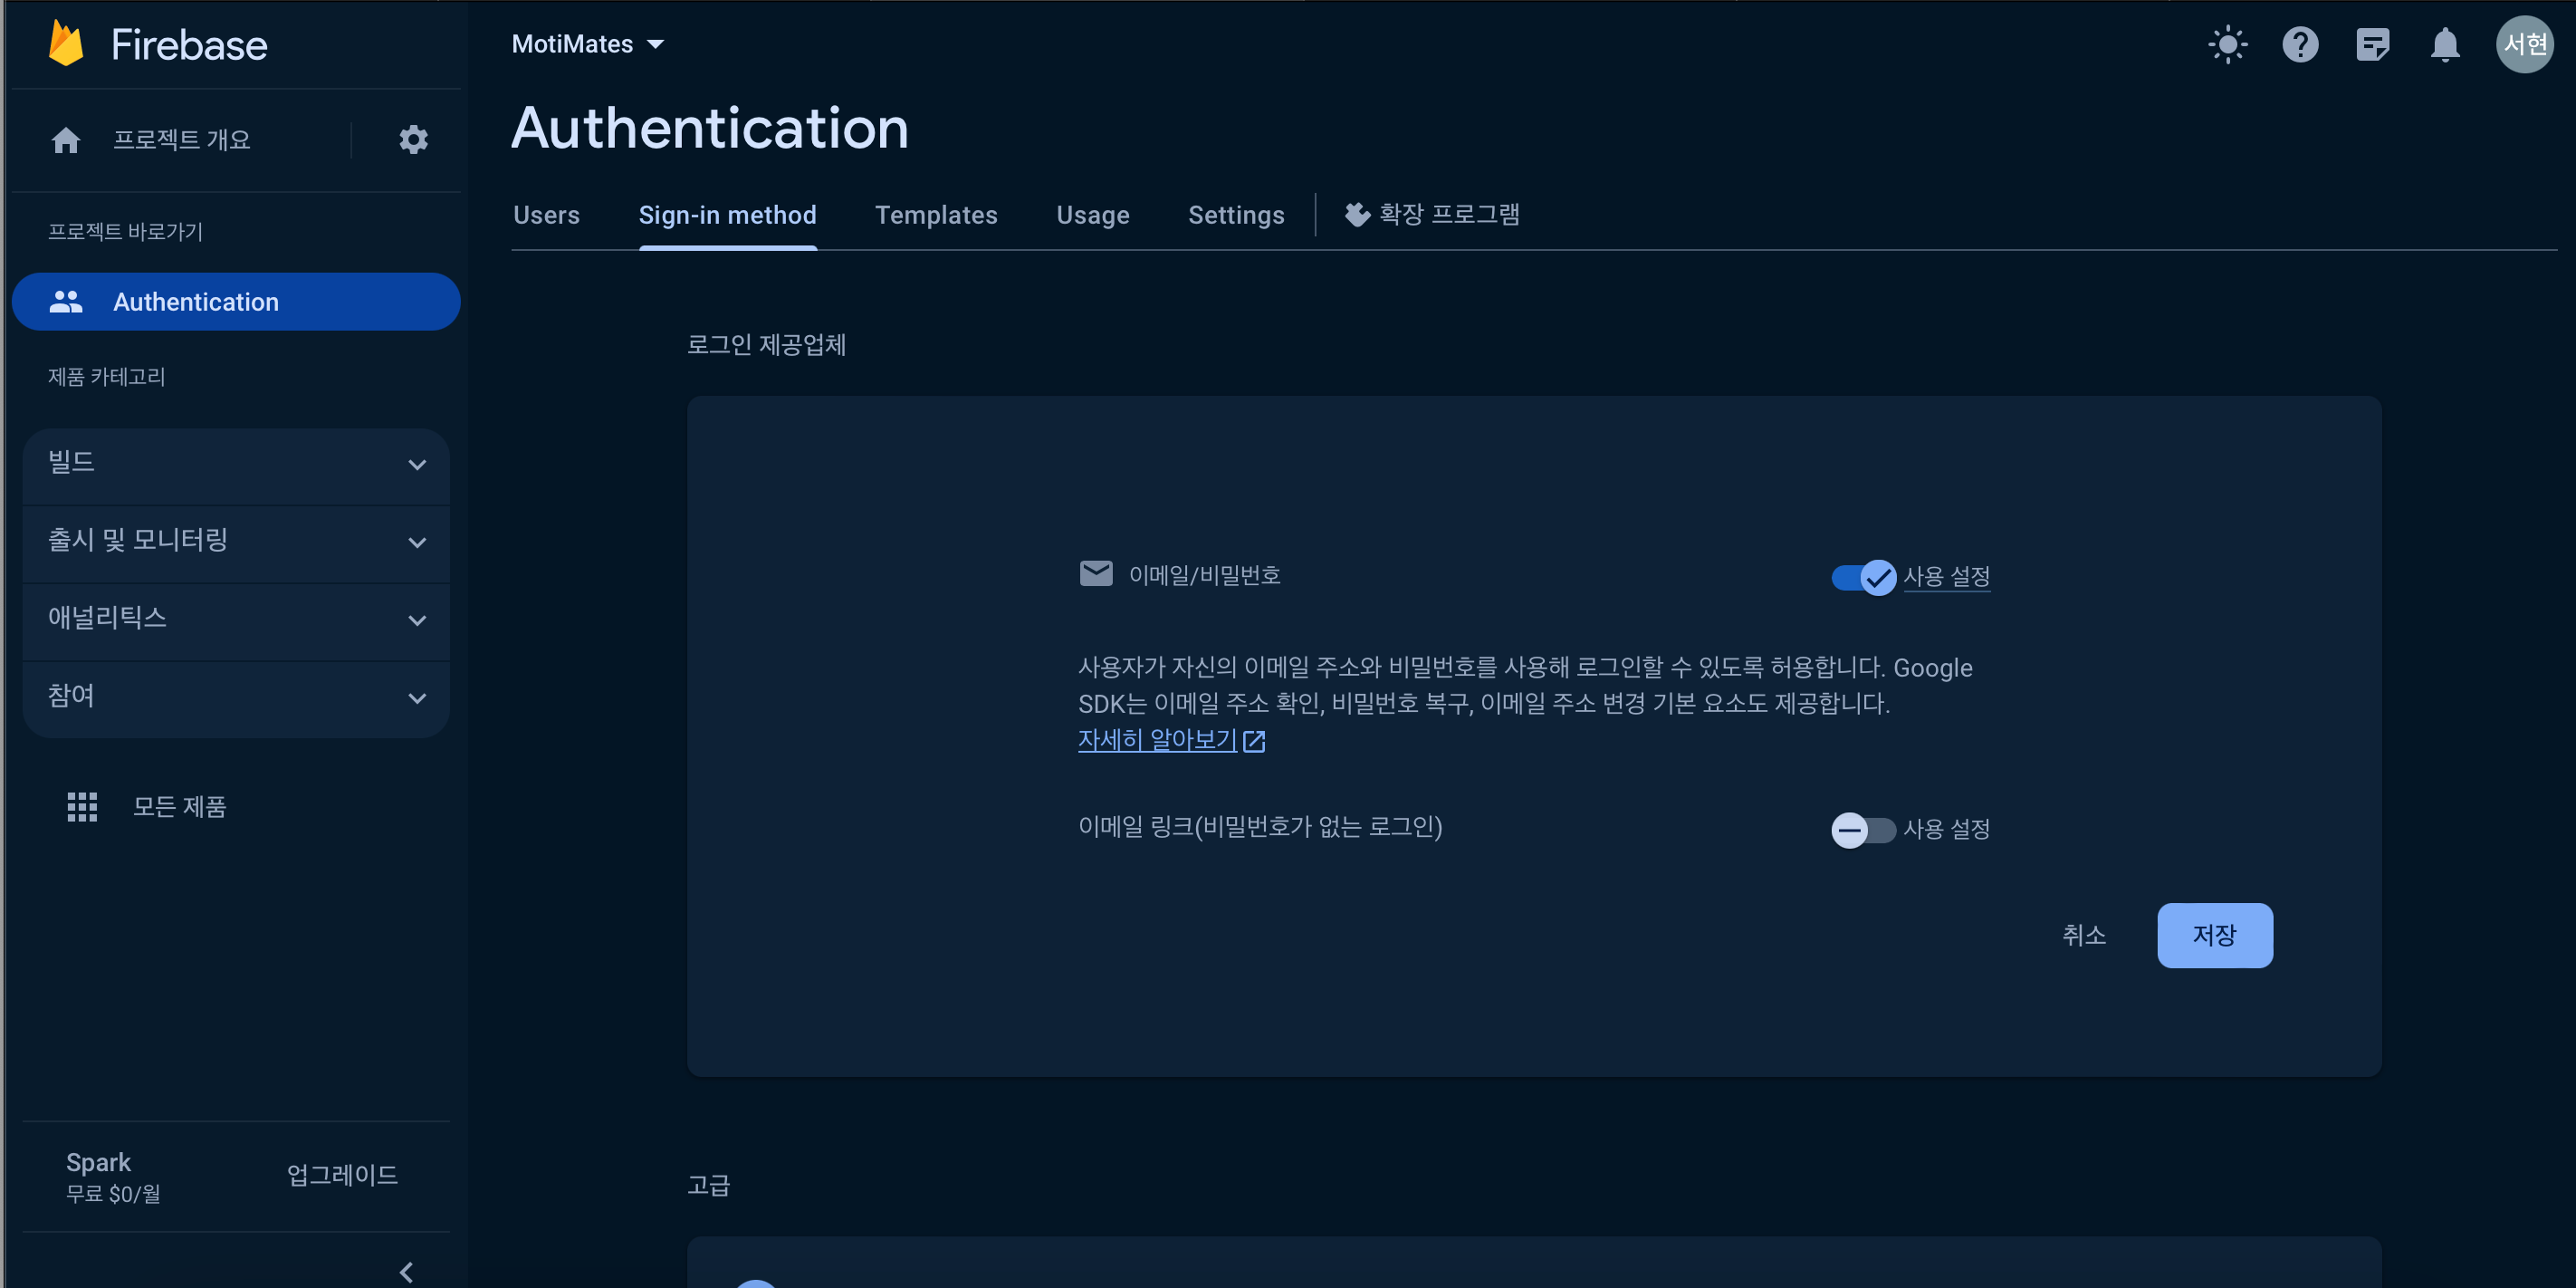Open notifications bell icon
The image size is (2576, 1288).
tap(2444, 44)
